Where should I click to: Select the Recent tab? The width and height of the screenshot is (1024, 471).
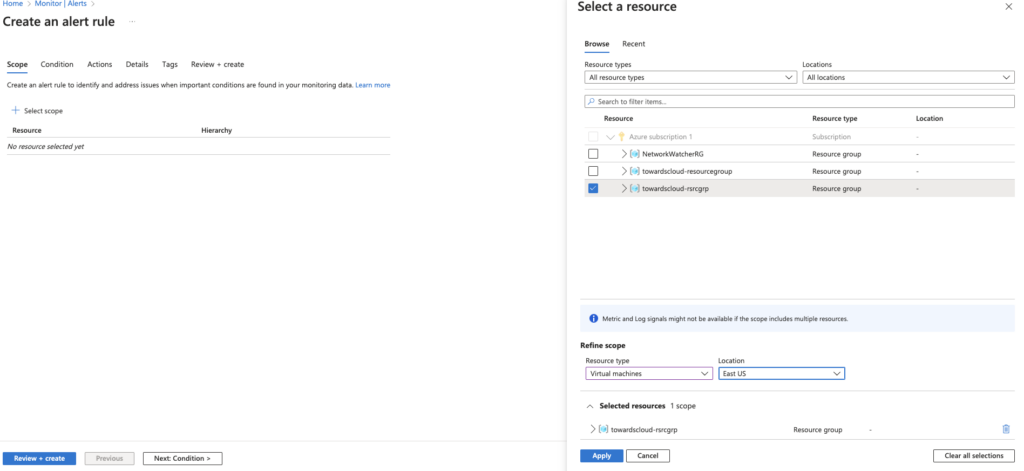tap(633, 44)
